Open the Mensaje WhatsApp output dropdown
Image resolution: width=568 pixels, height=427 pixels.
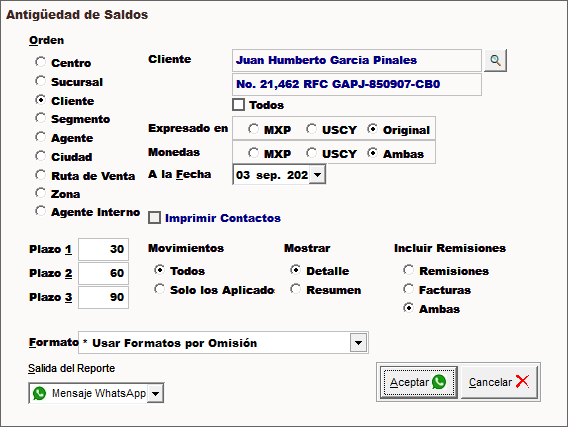155,393
